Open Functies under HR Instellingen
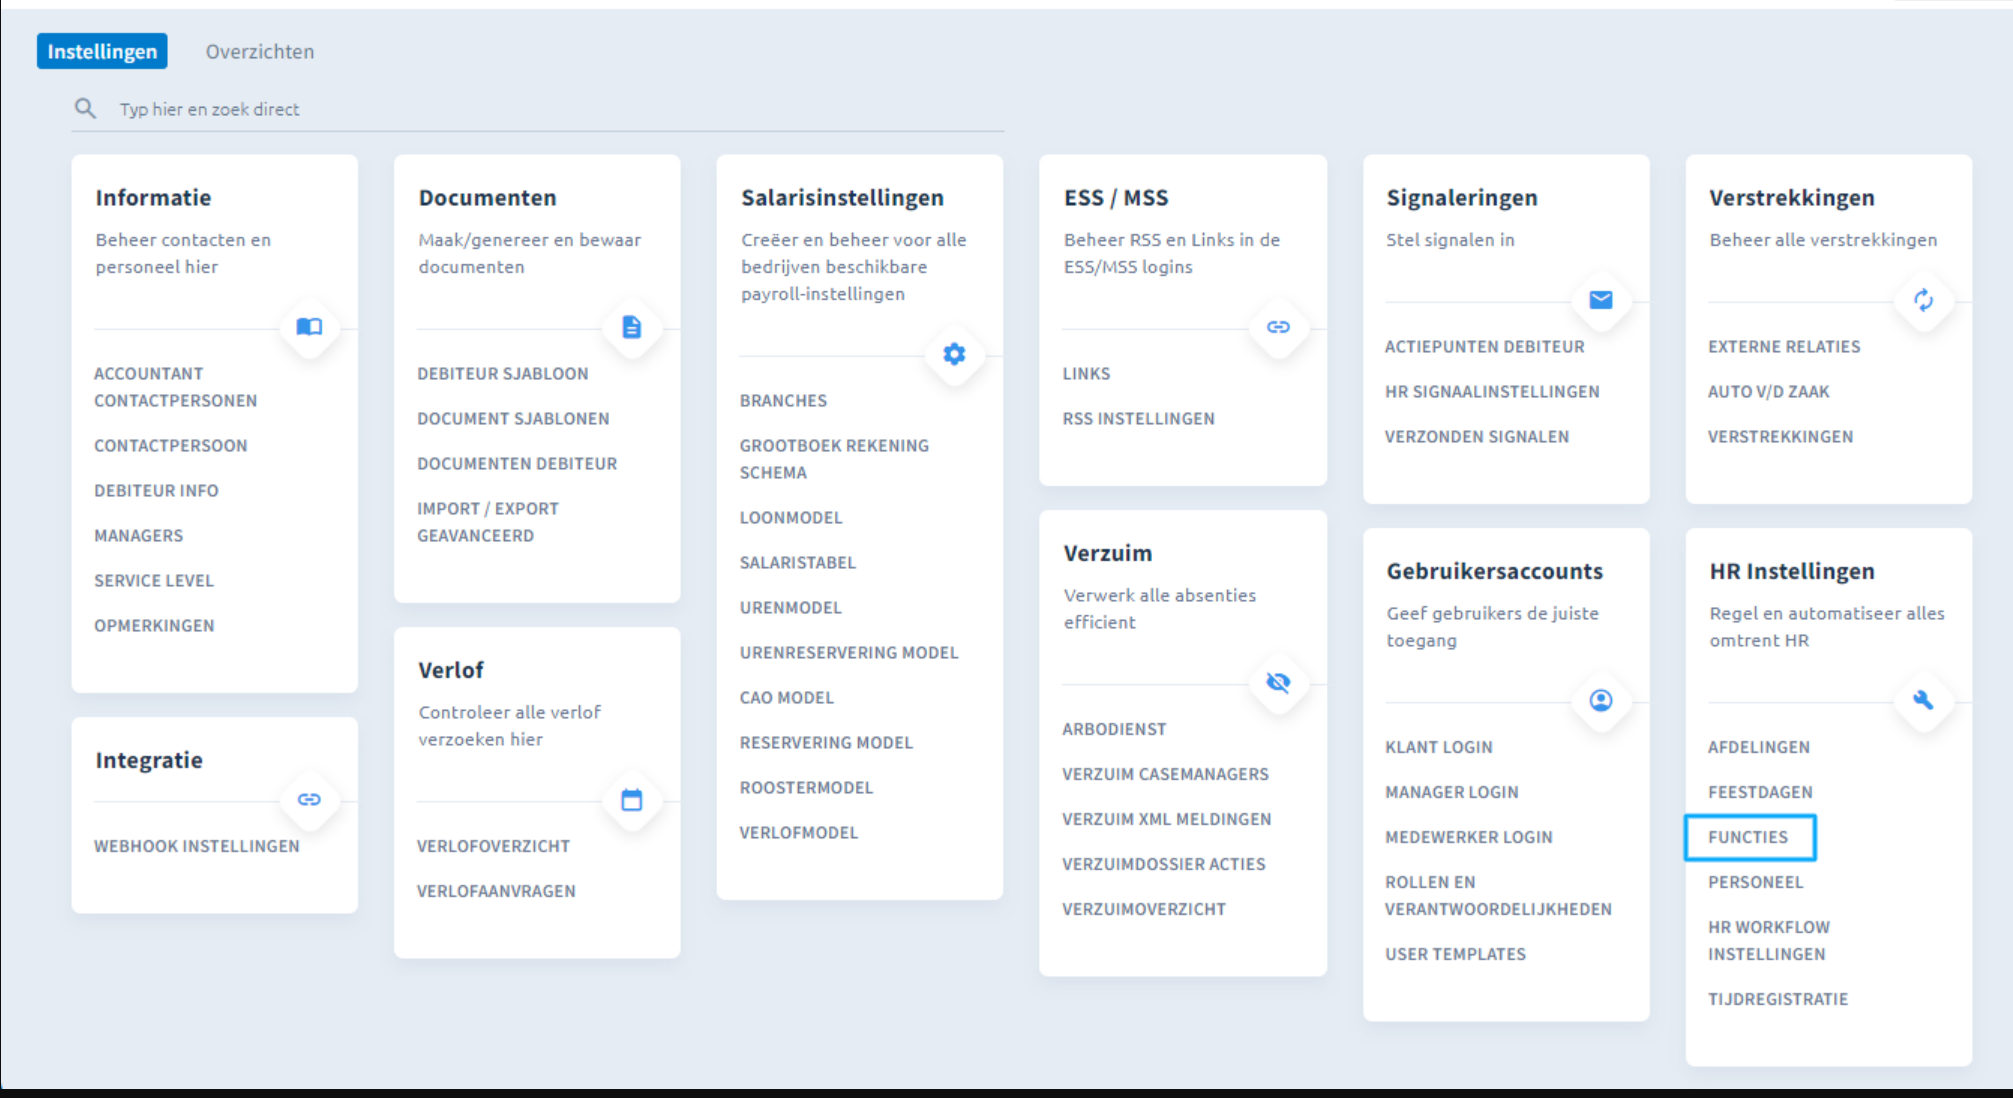Image resolution: width=2013 pixels, height=1098 pixels. [x=1749, y=837]
